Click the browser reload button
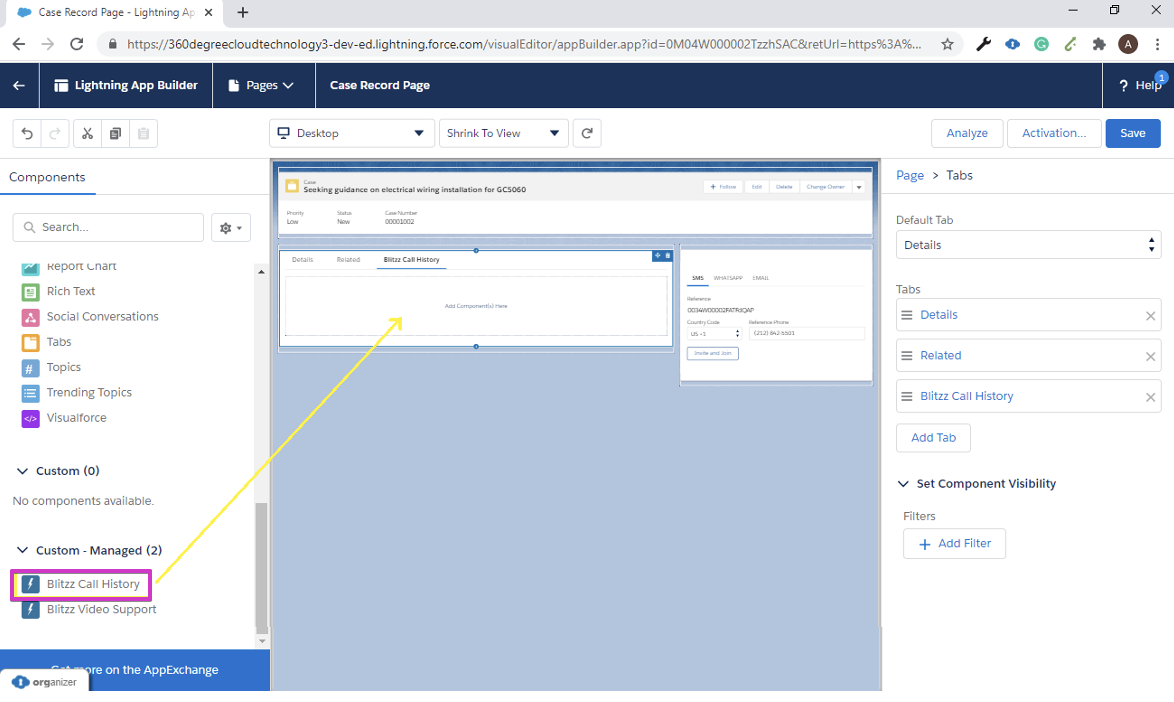Screen dimensions: 1174x702 tap(76, 44)
